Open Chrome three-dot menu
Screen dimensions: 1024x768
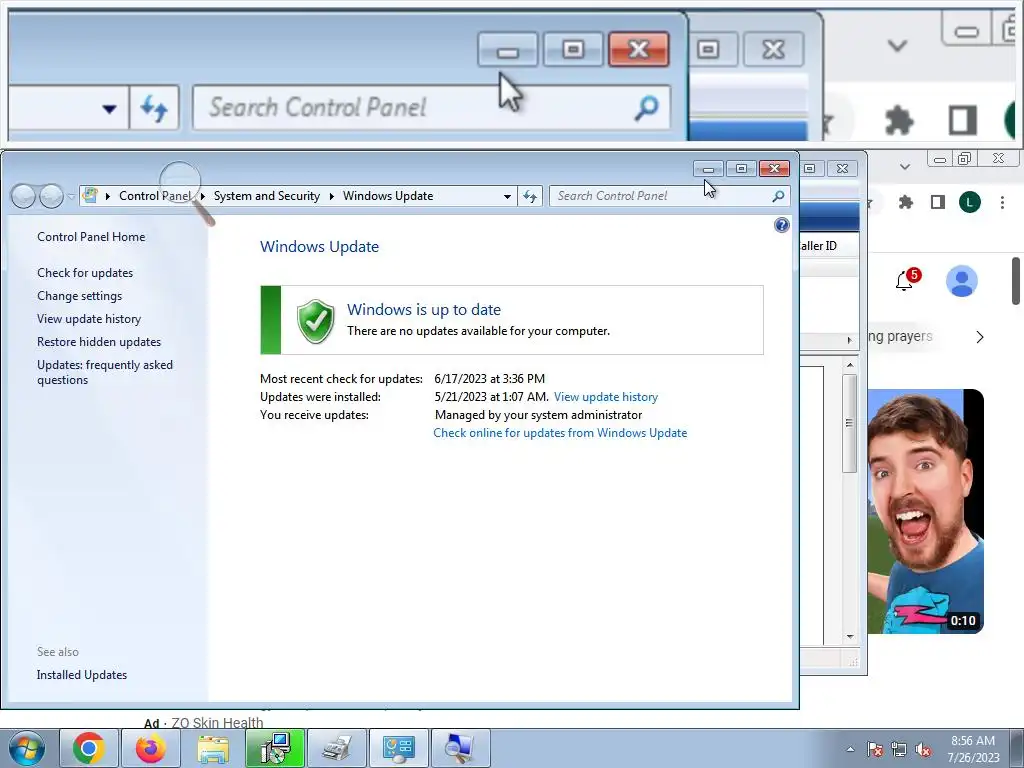(1002, 202)
